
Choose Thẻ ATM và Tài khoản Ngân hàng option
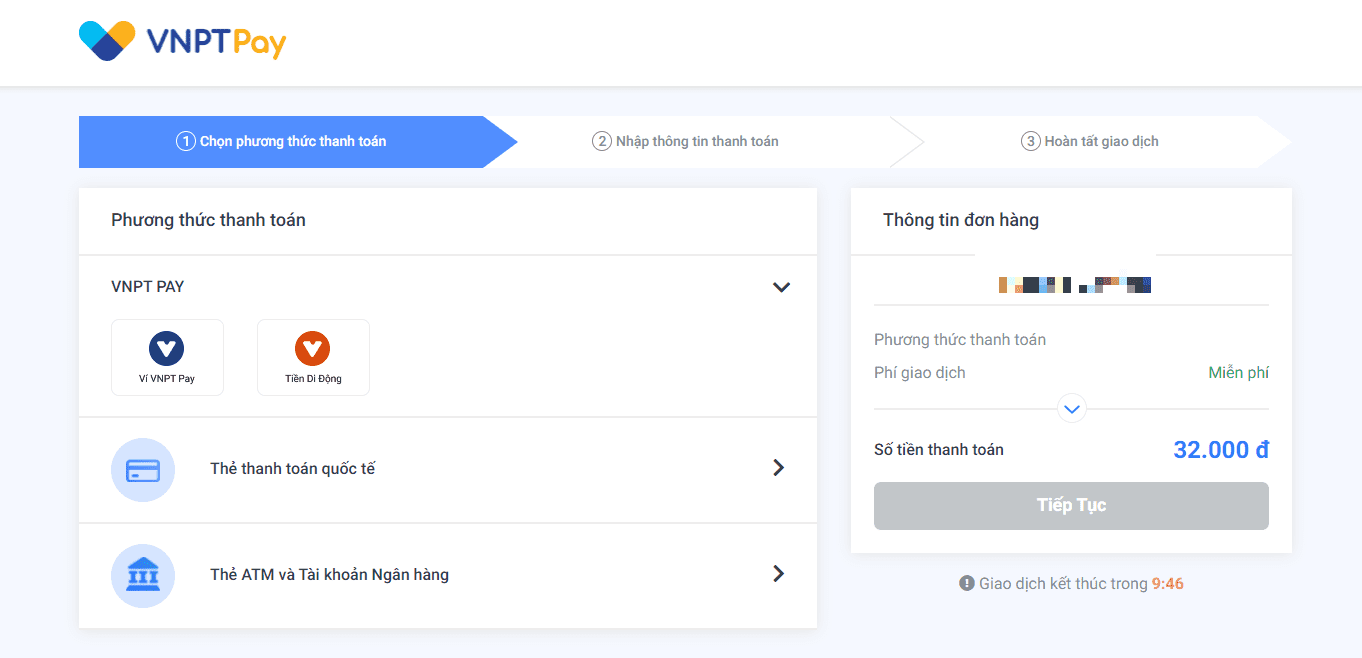point(448,576)
